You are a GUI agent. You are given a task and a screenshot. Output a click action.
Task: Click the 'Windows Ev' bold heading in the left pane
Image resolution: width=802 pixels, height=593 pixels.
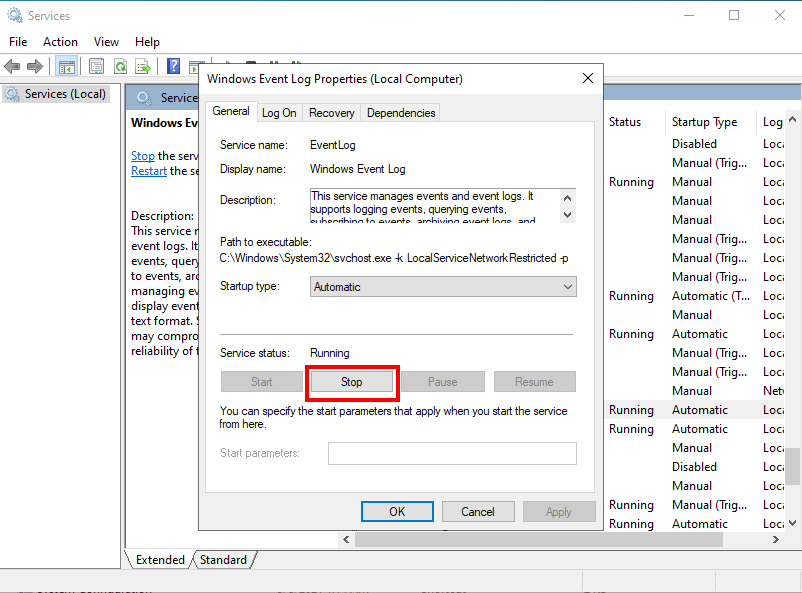164,123
